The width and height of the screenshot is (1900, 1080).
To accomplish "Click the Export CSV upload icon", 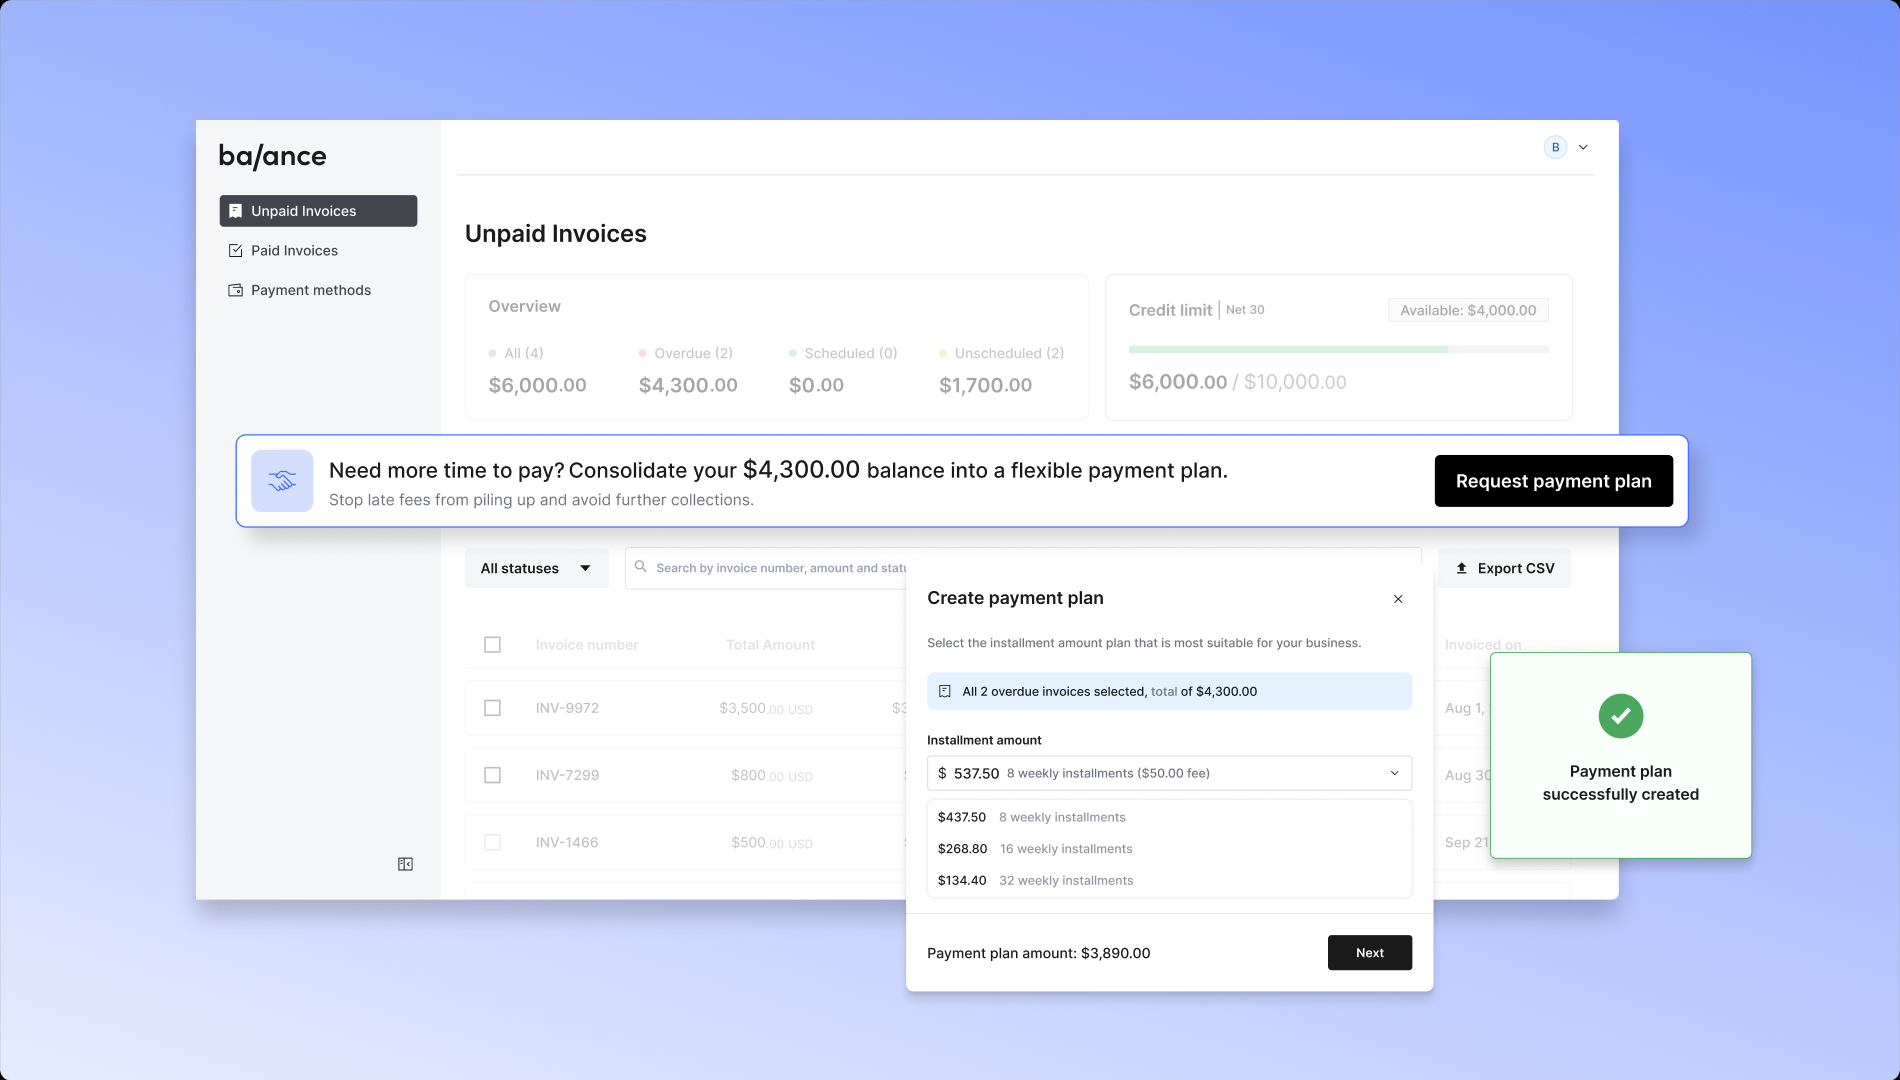I will click(x=1461, y=568).
